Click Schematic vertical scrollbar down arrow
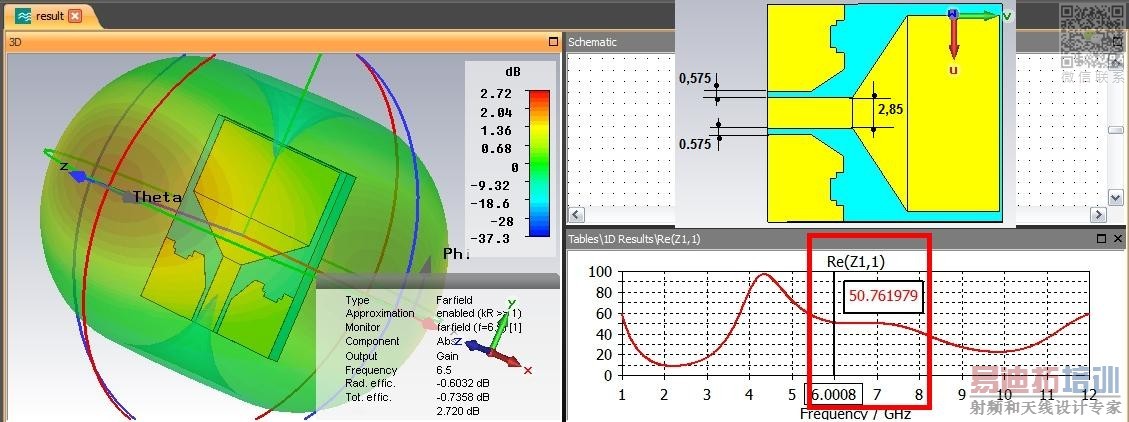The width and height of the screenshot is (1129, 422). coord(1115,197)
